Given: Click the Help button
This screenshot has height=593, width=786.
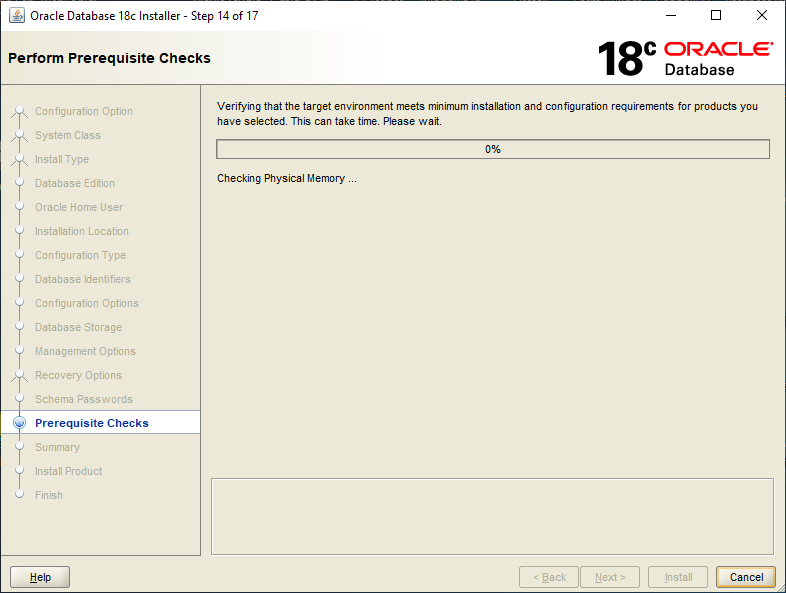Looking at the screenshot, I should [x=40, y=577].
